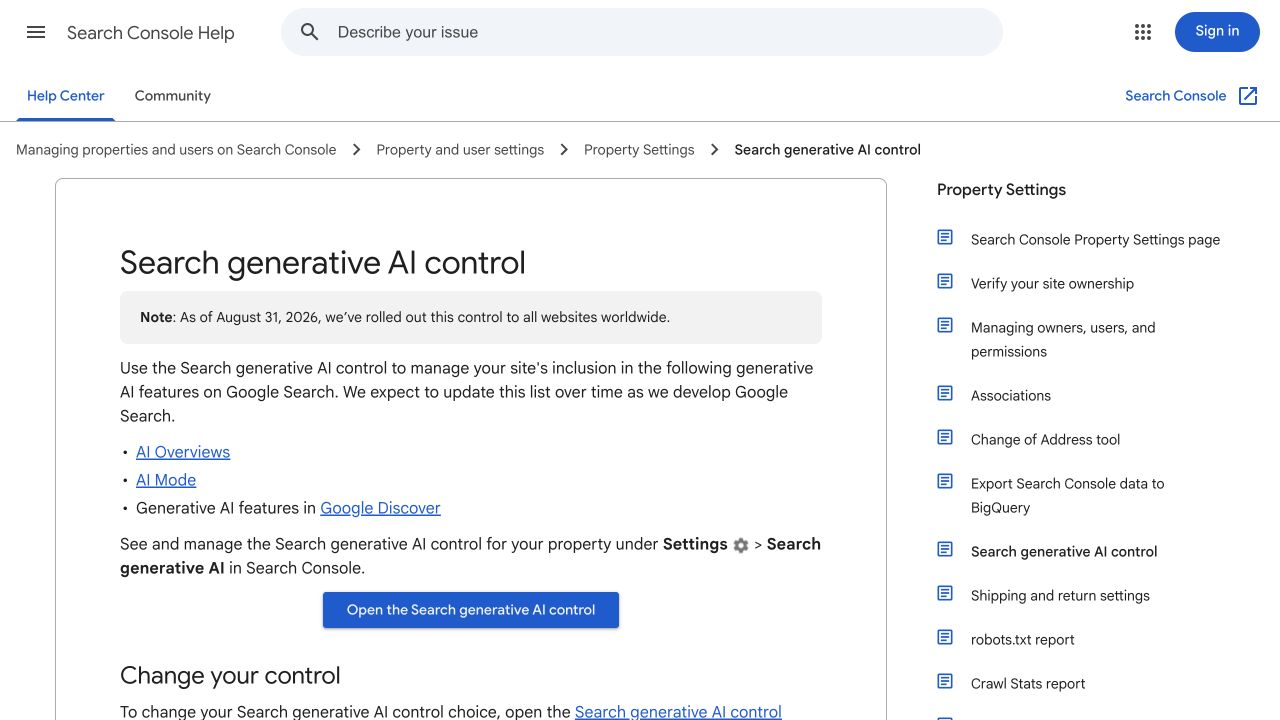
Task: Click the article icon beside Managing owners, users, and permissions
Action: 945,325
